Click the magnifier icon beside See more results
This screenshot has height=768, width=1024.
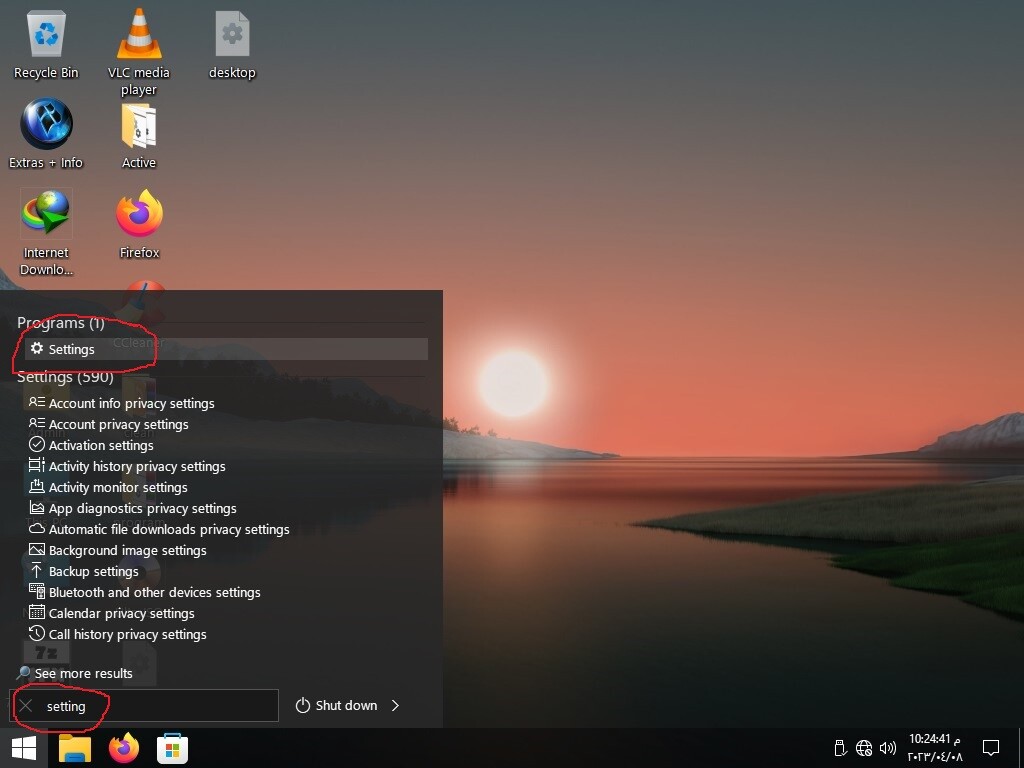pos(24,672)
